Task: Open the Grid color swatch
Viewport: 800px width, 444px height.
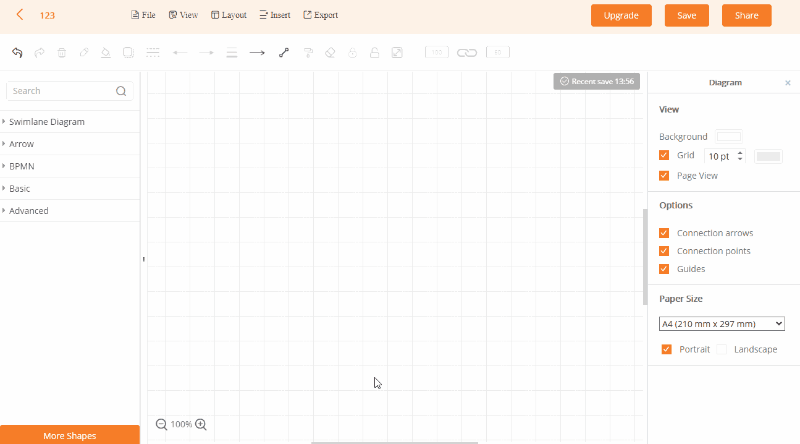Action: pyautogui.click(x=768, y=156)
